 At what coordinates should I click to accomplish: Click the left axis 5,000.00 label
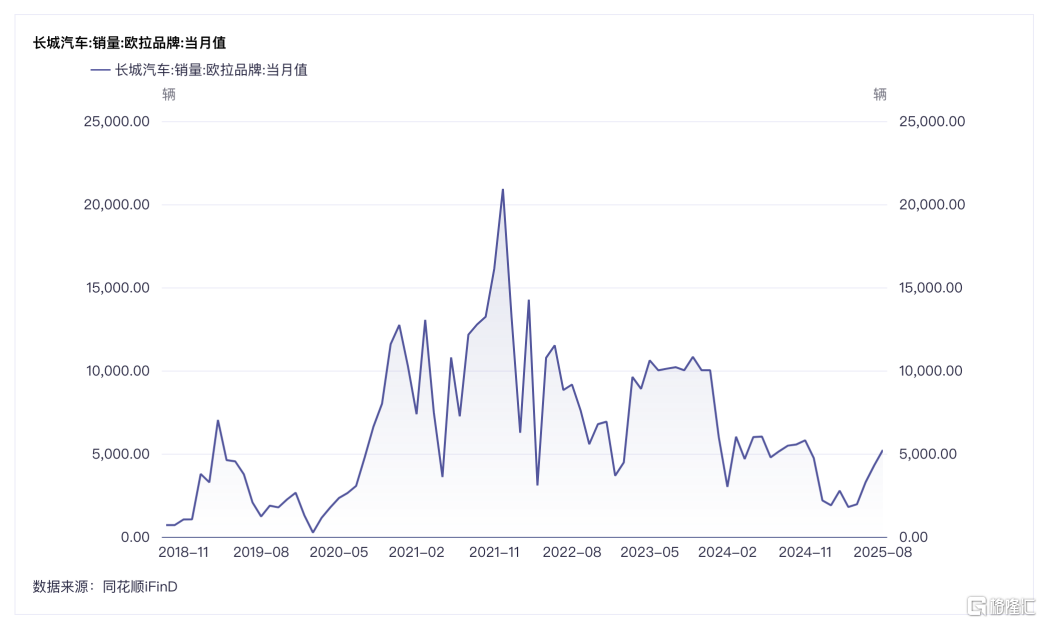pyautogui.click(x=121, y=454)
